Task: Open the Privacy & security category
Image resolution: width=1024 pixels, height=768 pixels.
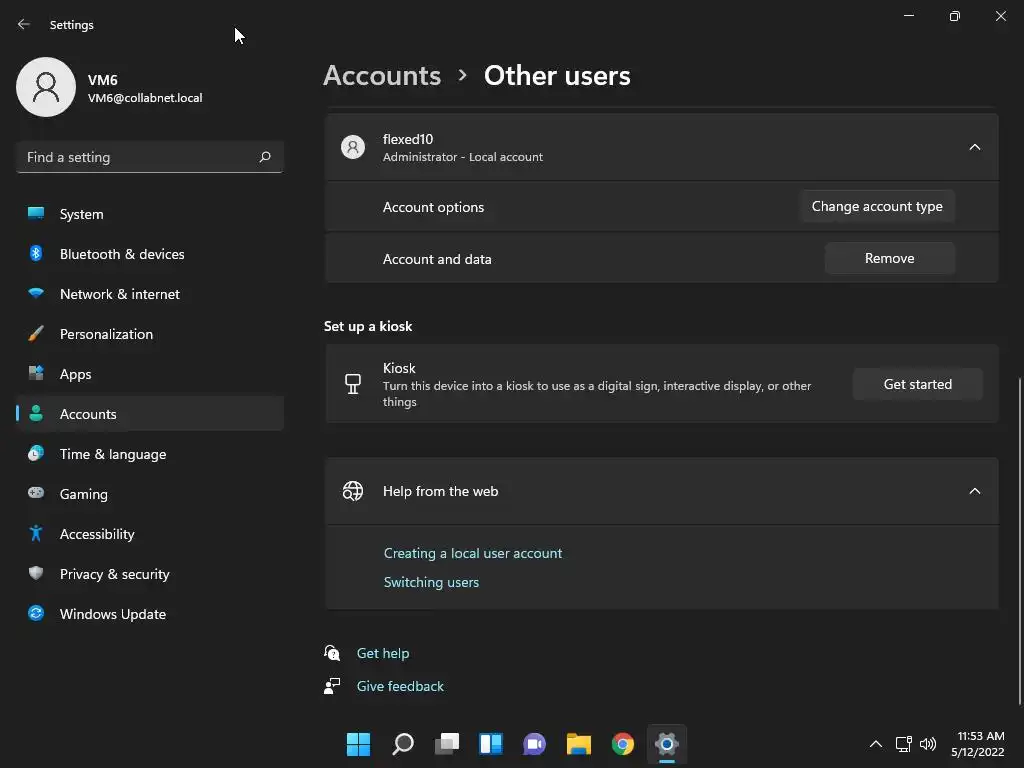Action: (x=150, y=574)
